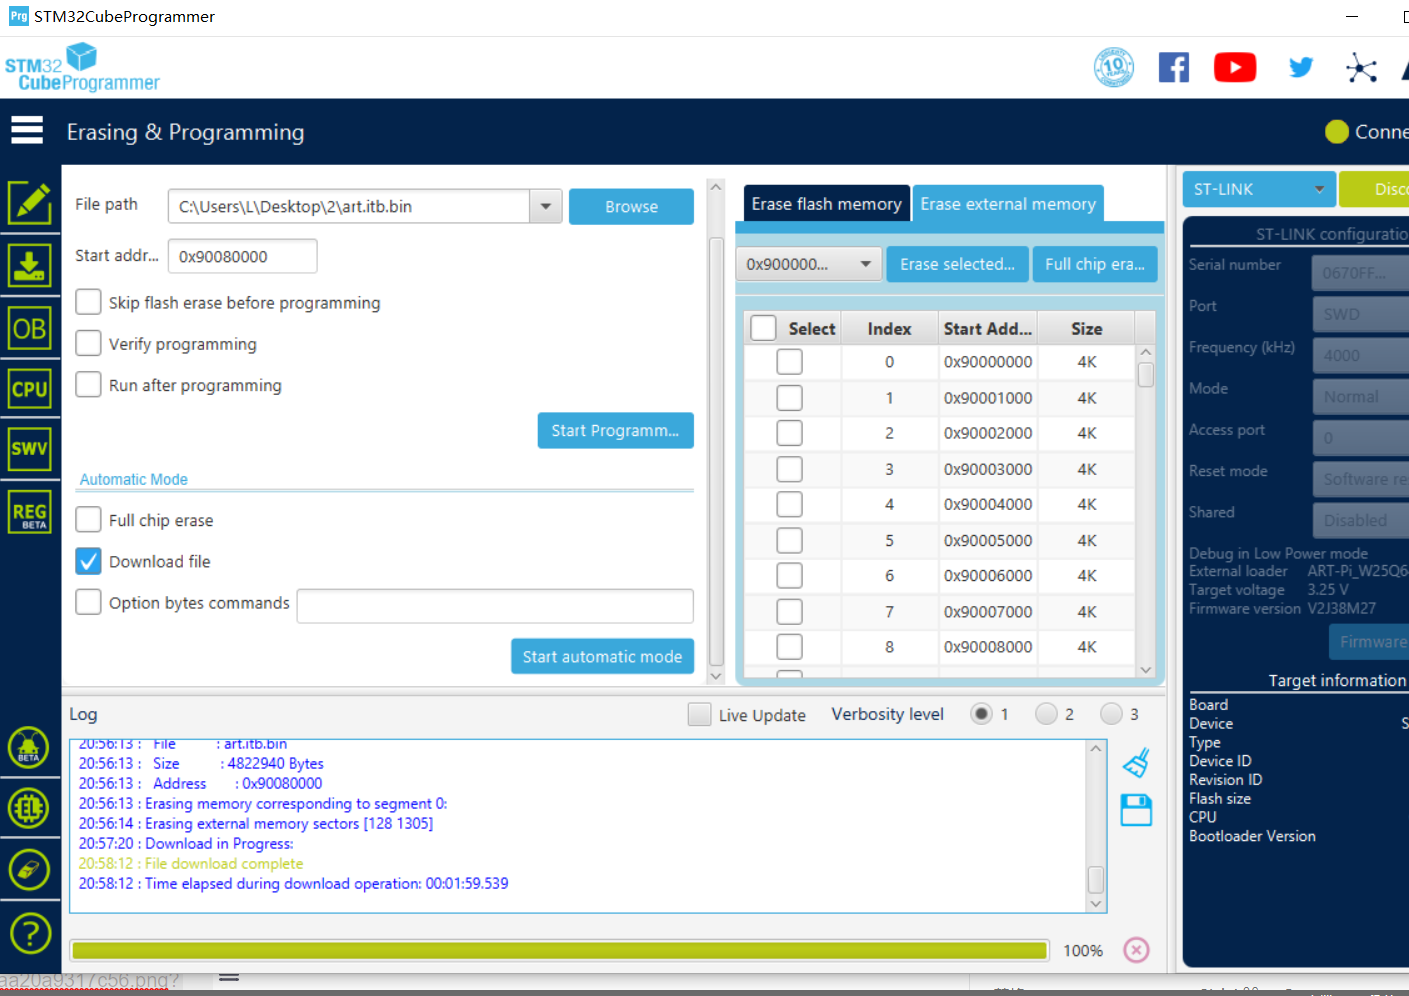Open the help question mark icon
Image resolution: width=1409 pixels, height=996 pixels.
coord(30,933)
